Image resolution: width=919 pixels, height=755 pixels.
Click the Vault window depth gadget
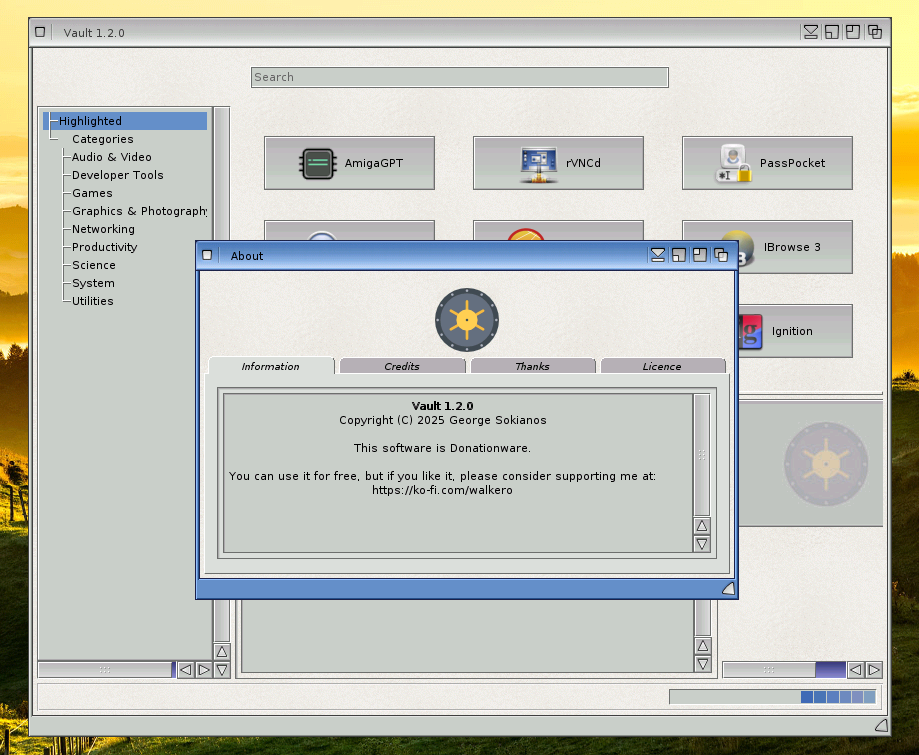coord(875,32)
